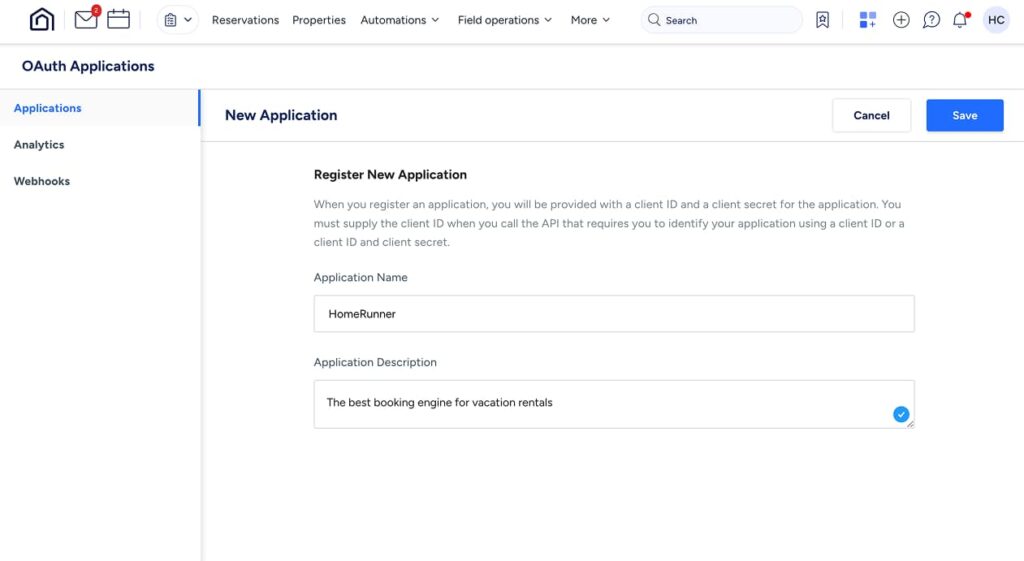Save the new application

(x=965, y=116)
